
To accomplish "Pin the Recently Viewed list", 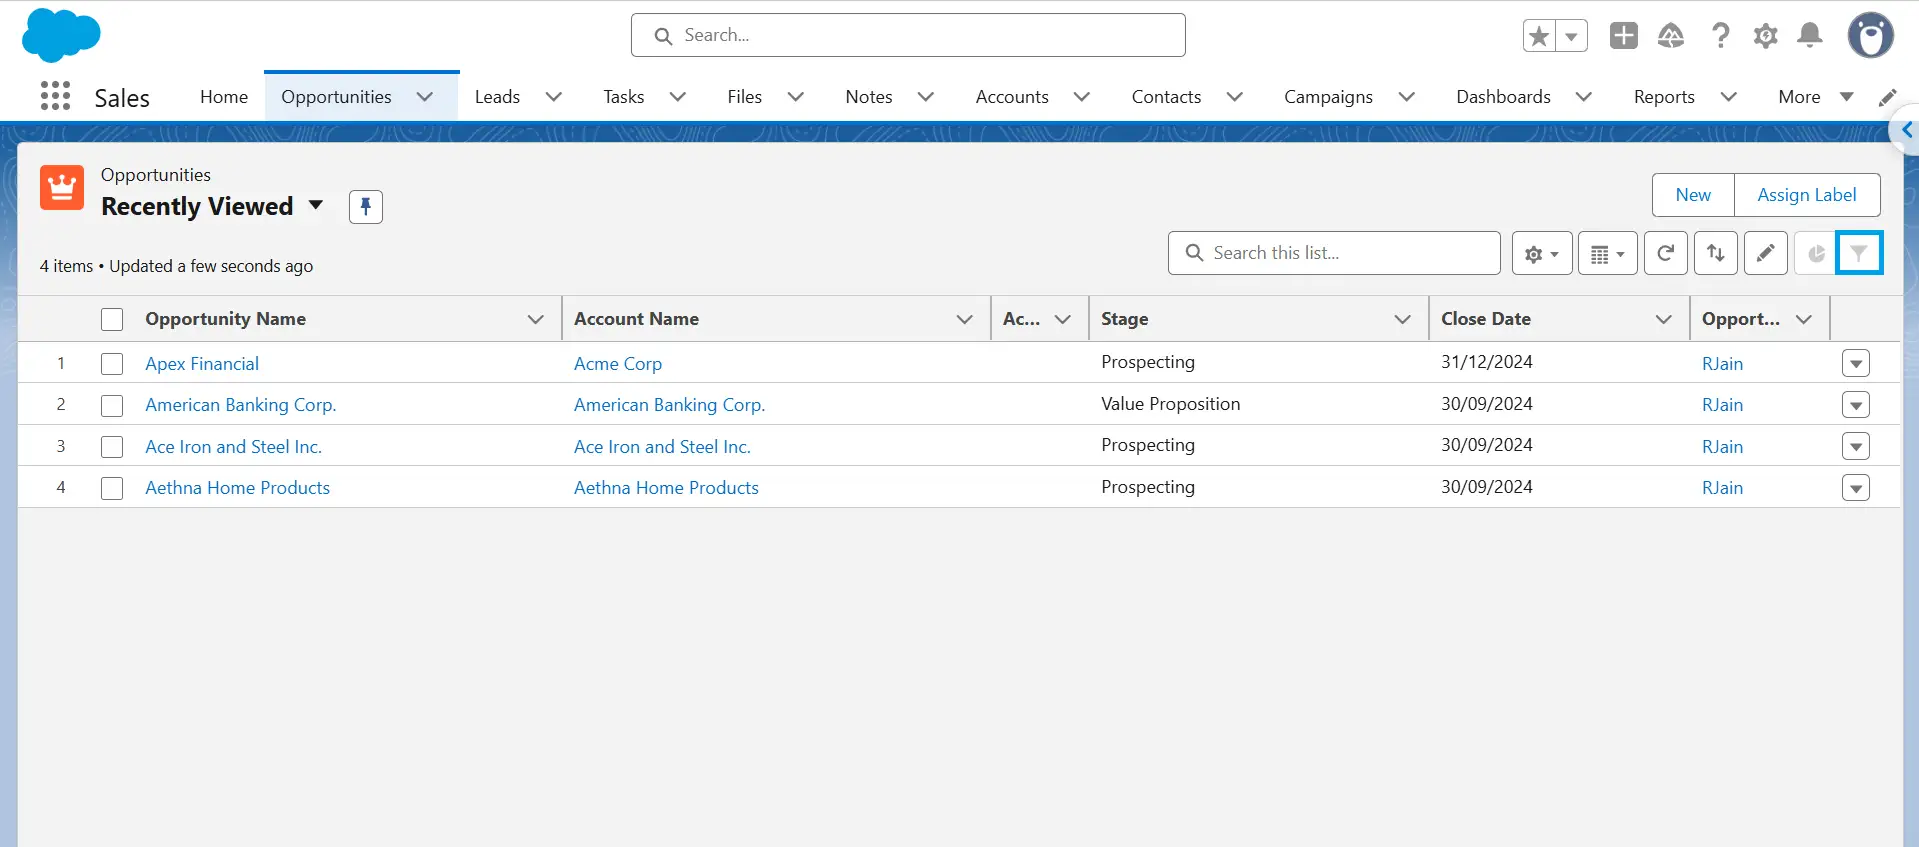I will pyautogui.click(x=366, y=207).
